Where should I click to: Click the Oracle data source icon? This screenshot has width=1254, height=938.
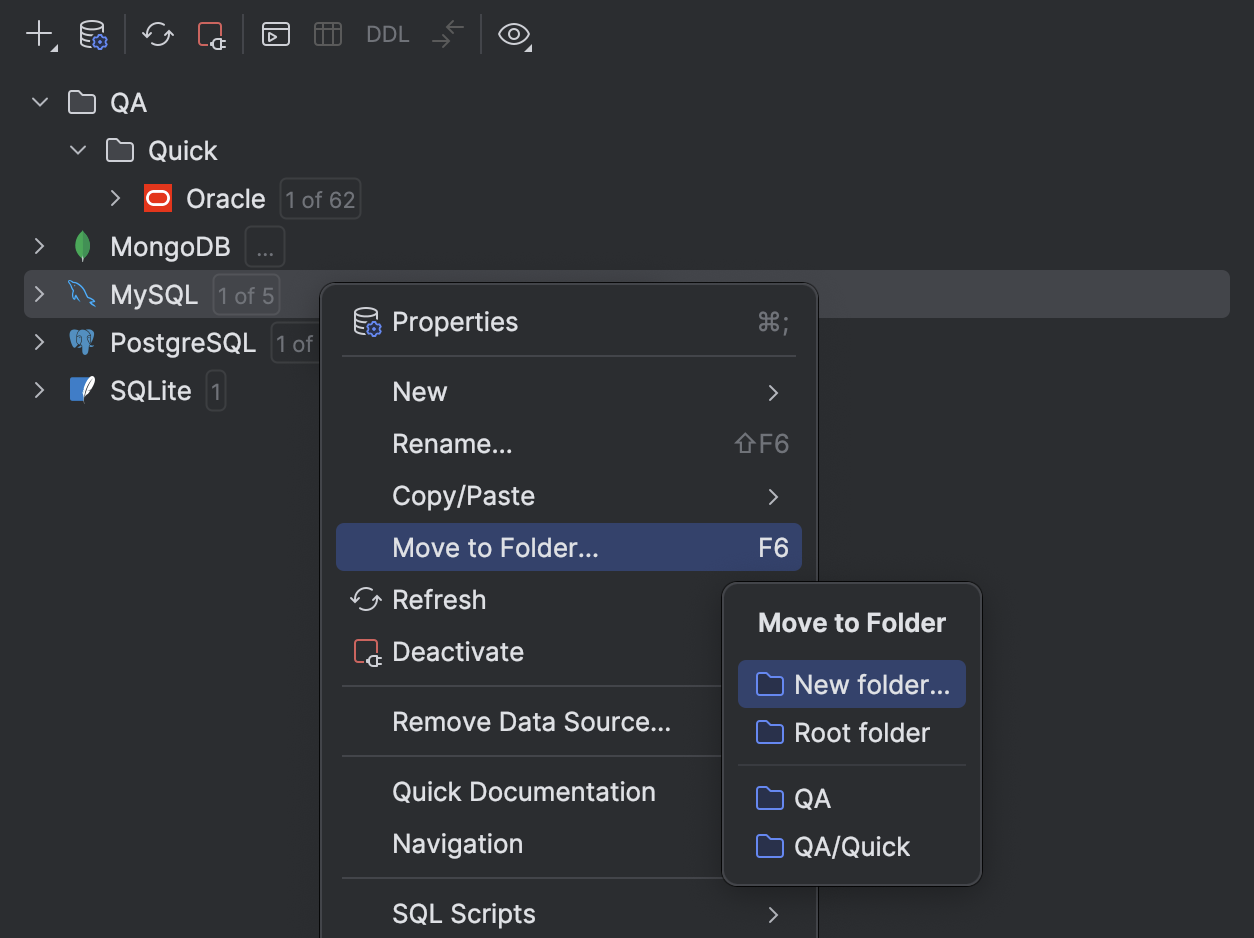(157, 198)
